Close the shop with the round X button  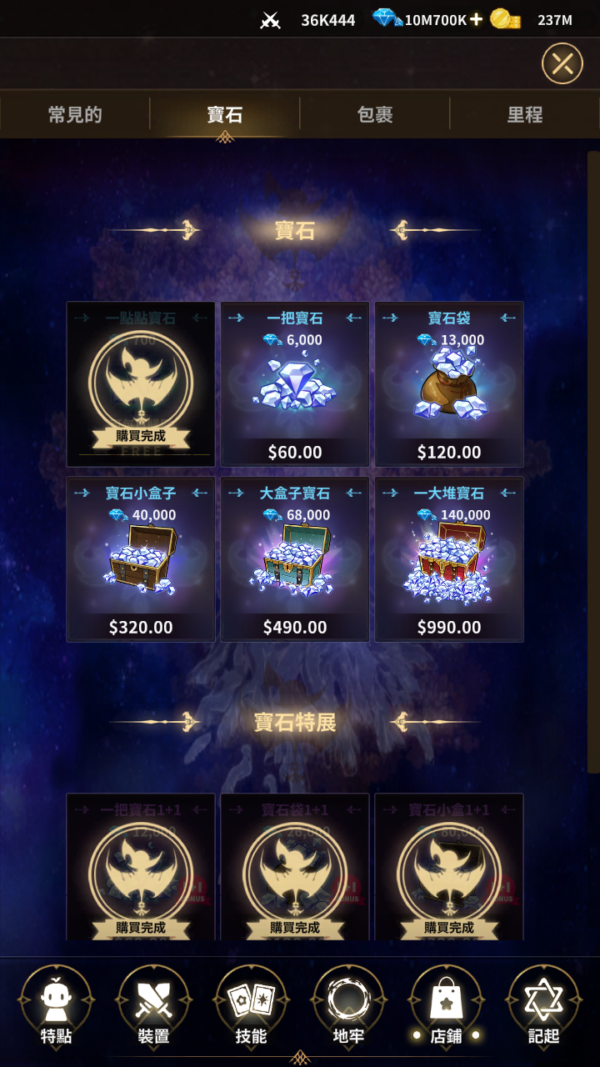pos(562,63)
